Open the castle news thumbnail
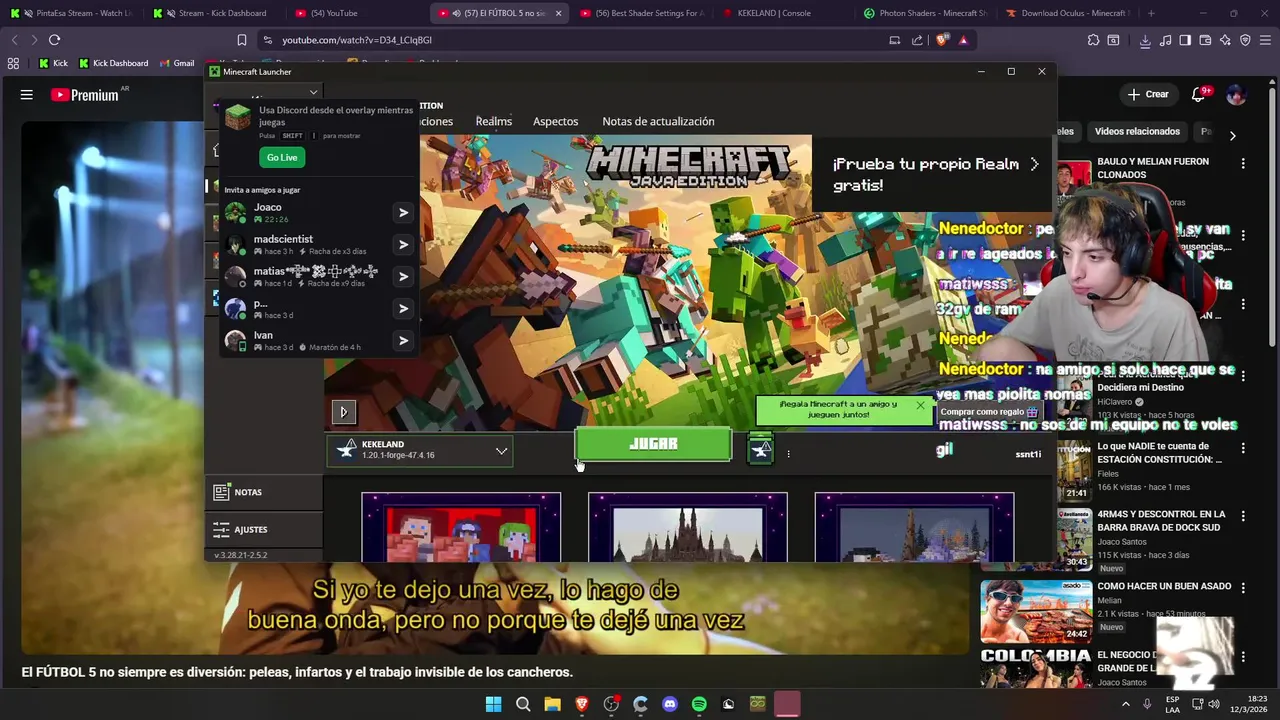The height and width of the screenshot is (720, 1280). pyautogui.click(x=687, y=527)
